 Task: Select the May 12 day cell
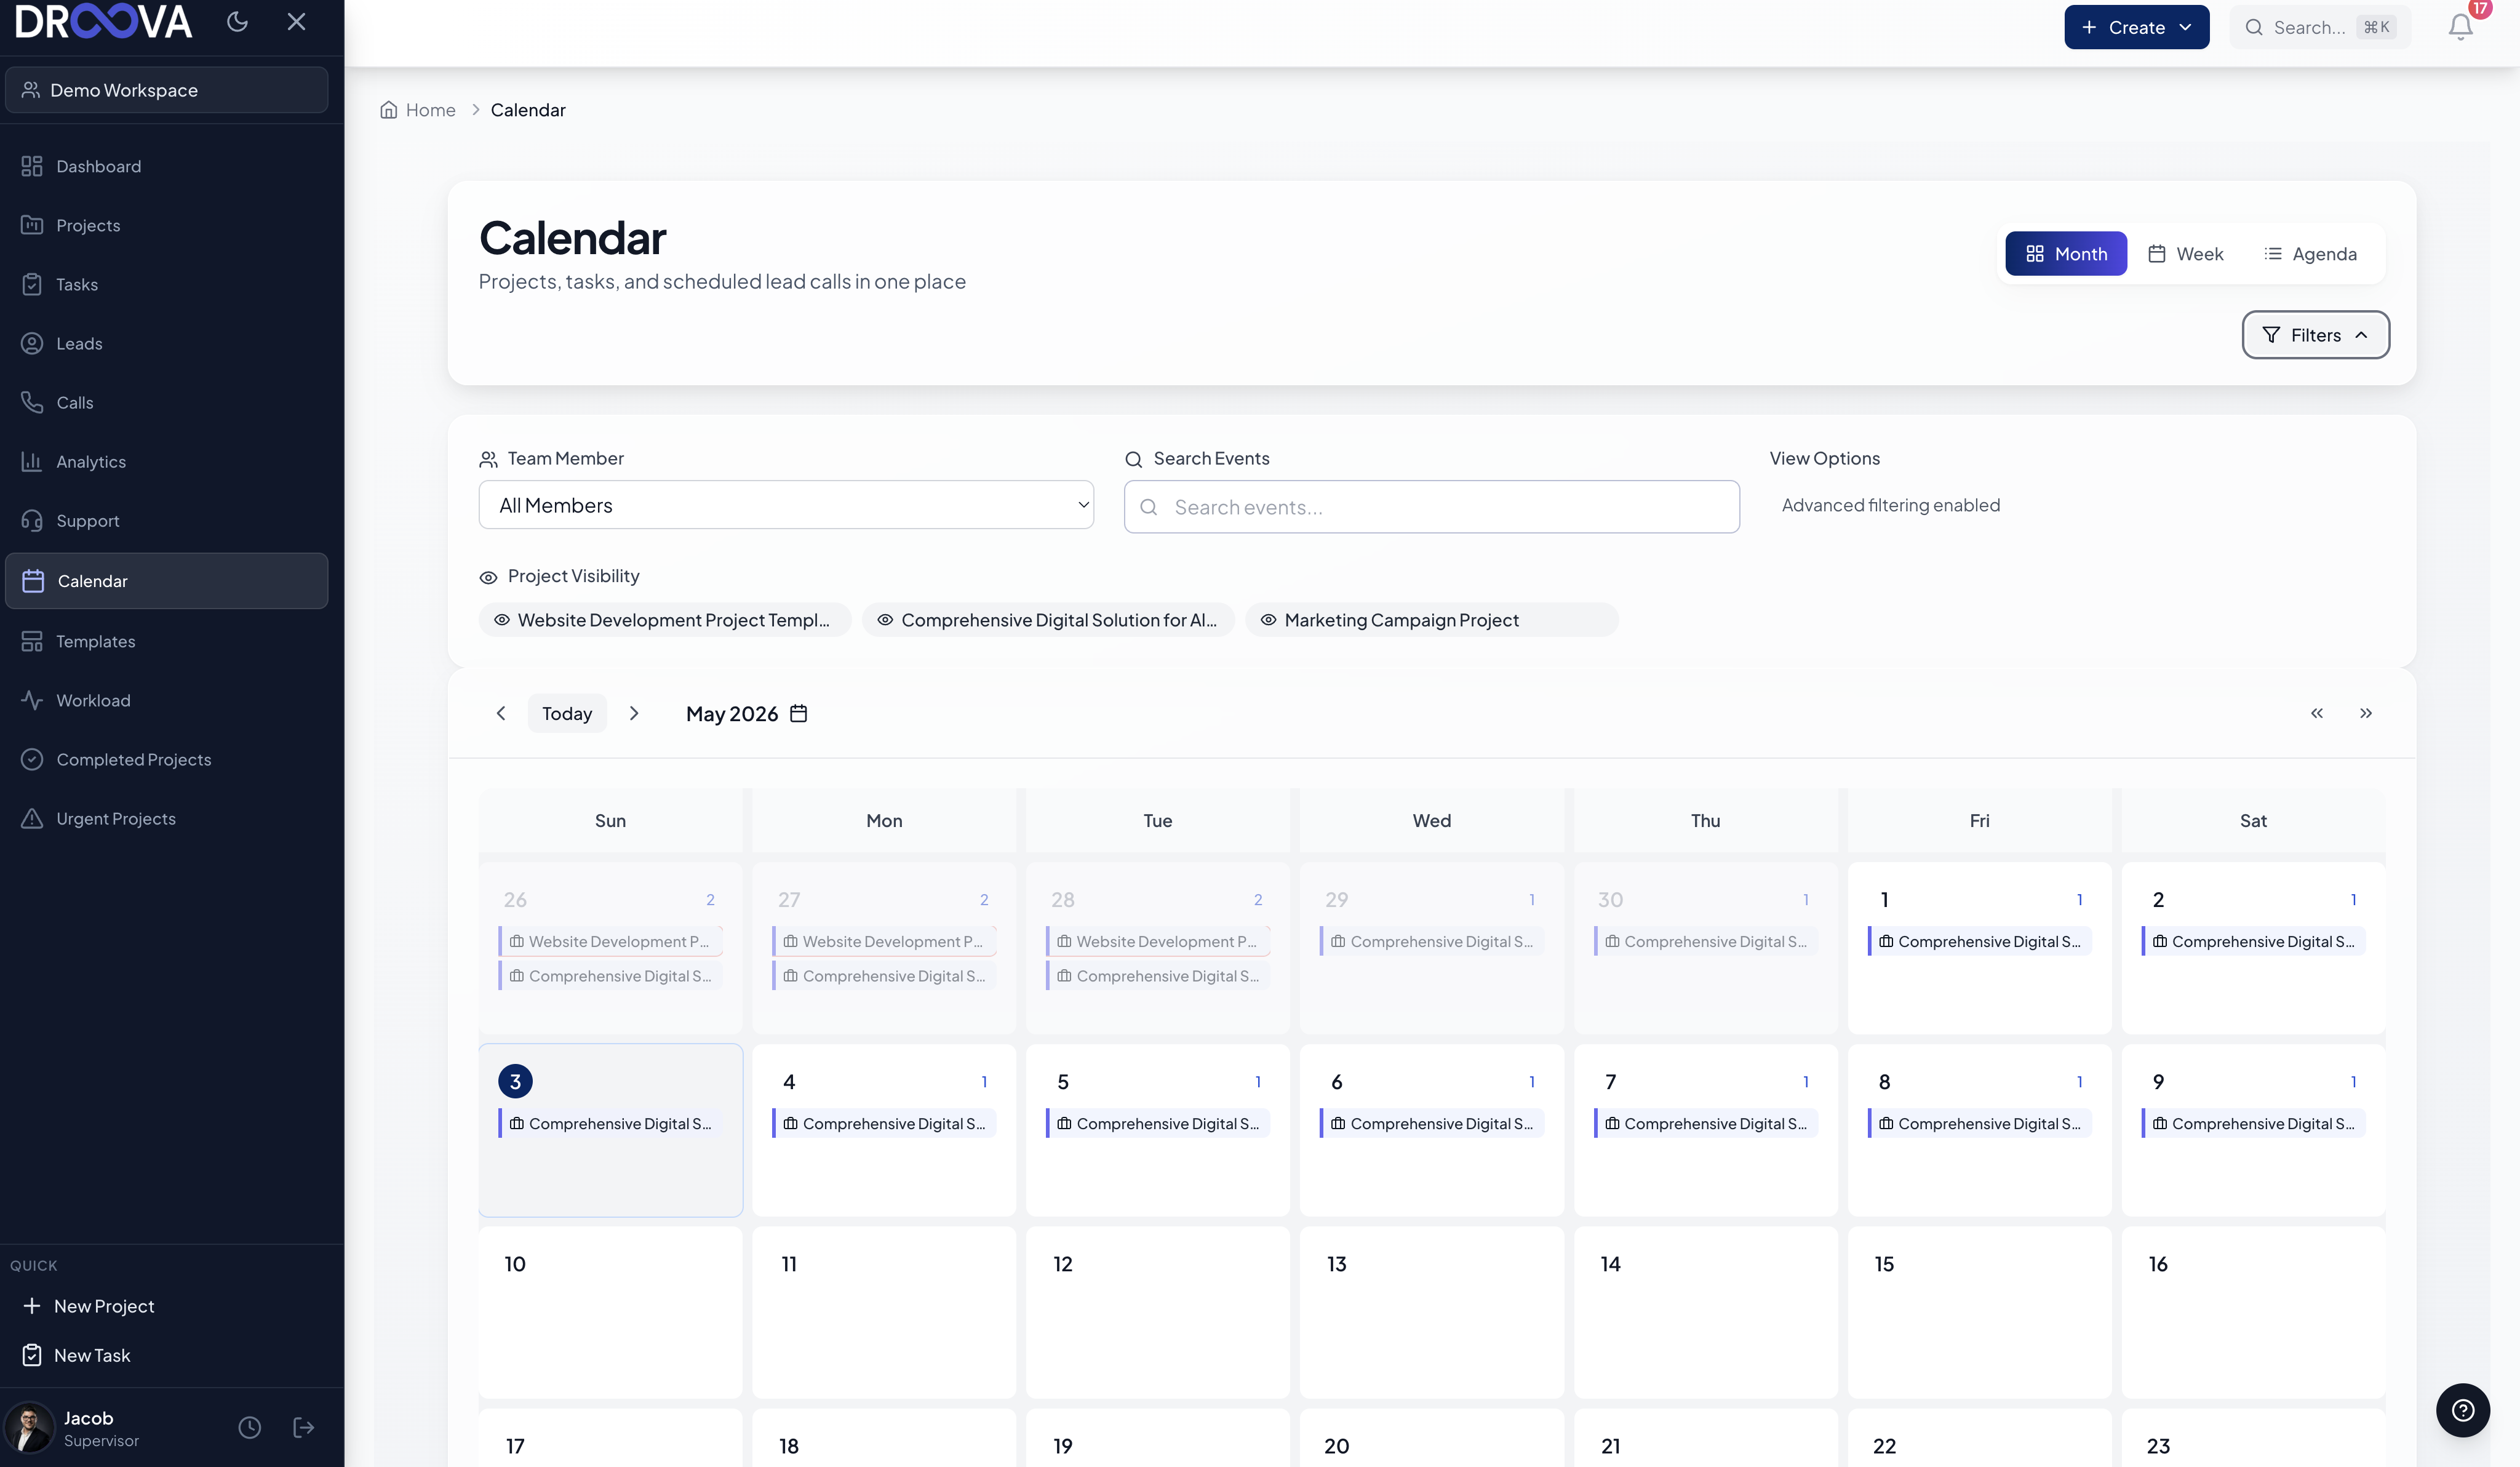tap(1158, 1312)
